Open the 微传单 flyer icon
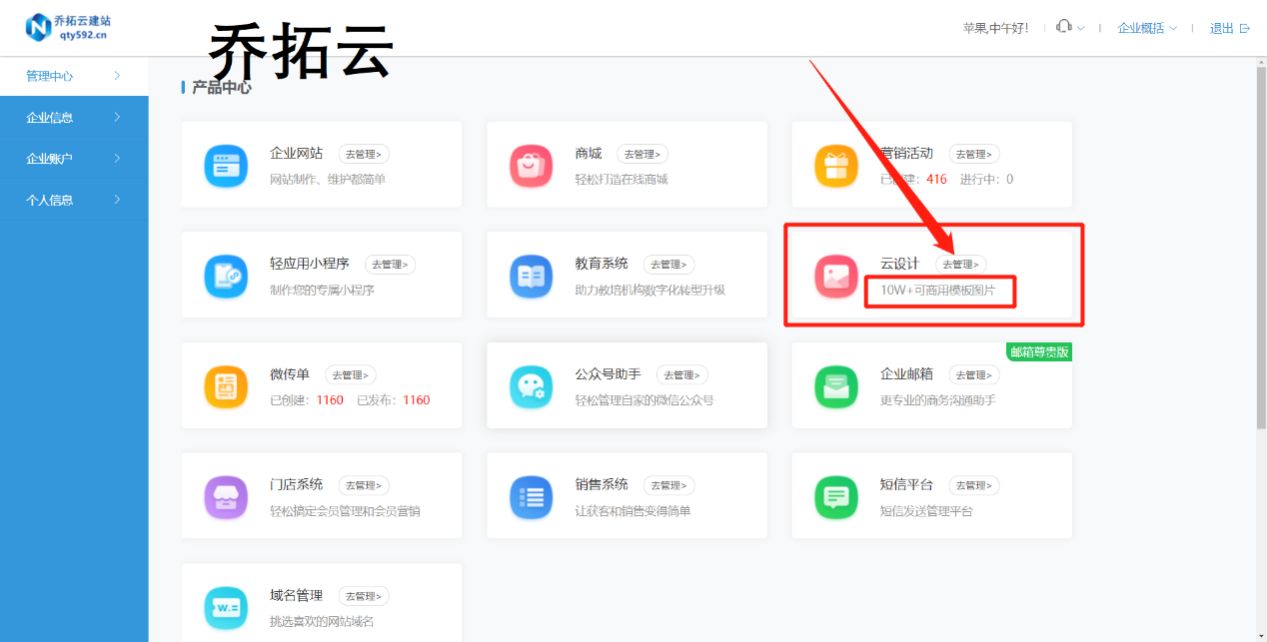 (226, 387)
